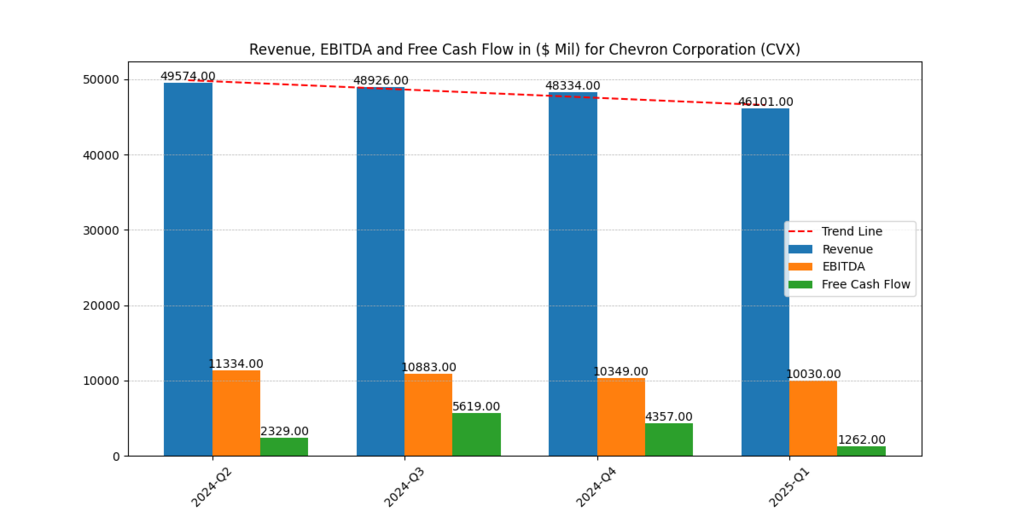Viewport: 1024px width, 512px height.
Task: Select the 2025-Q1 orange EBITDA bar
Action: pyautogui.click(x=813, y=418)
